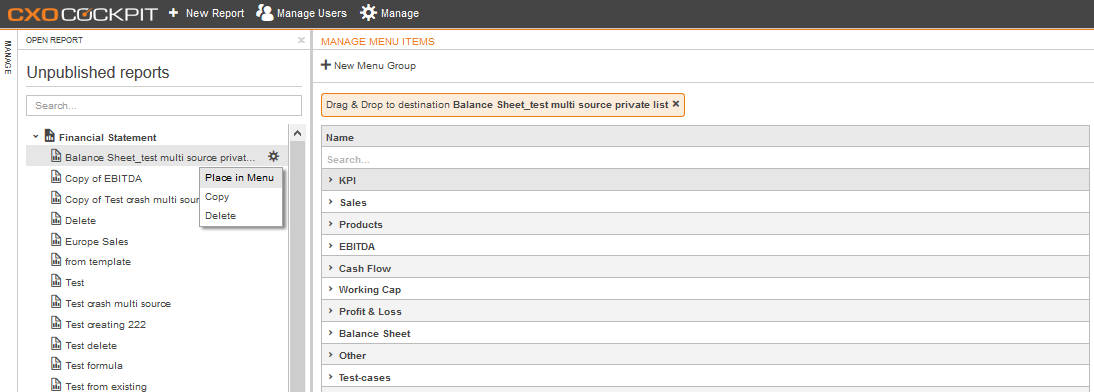This screenshot has height=392, width=1094.
Task: Click the report icon beside Europe Sales
Action: tap(57, 240)
